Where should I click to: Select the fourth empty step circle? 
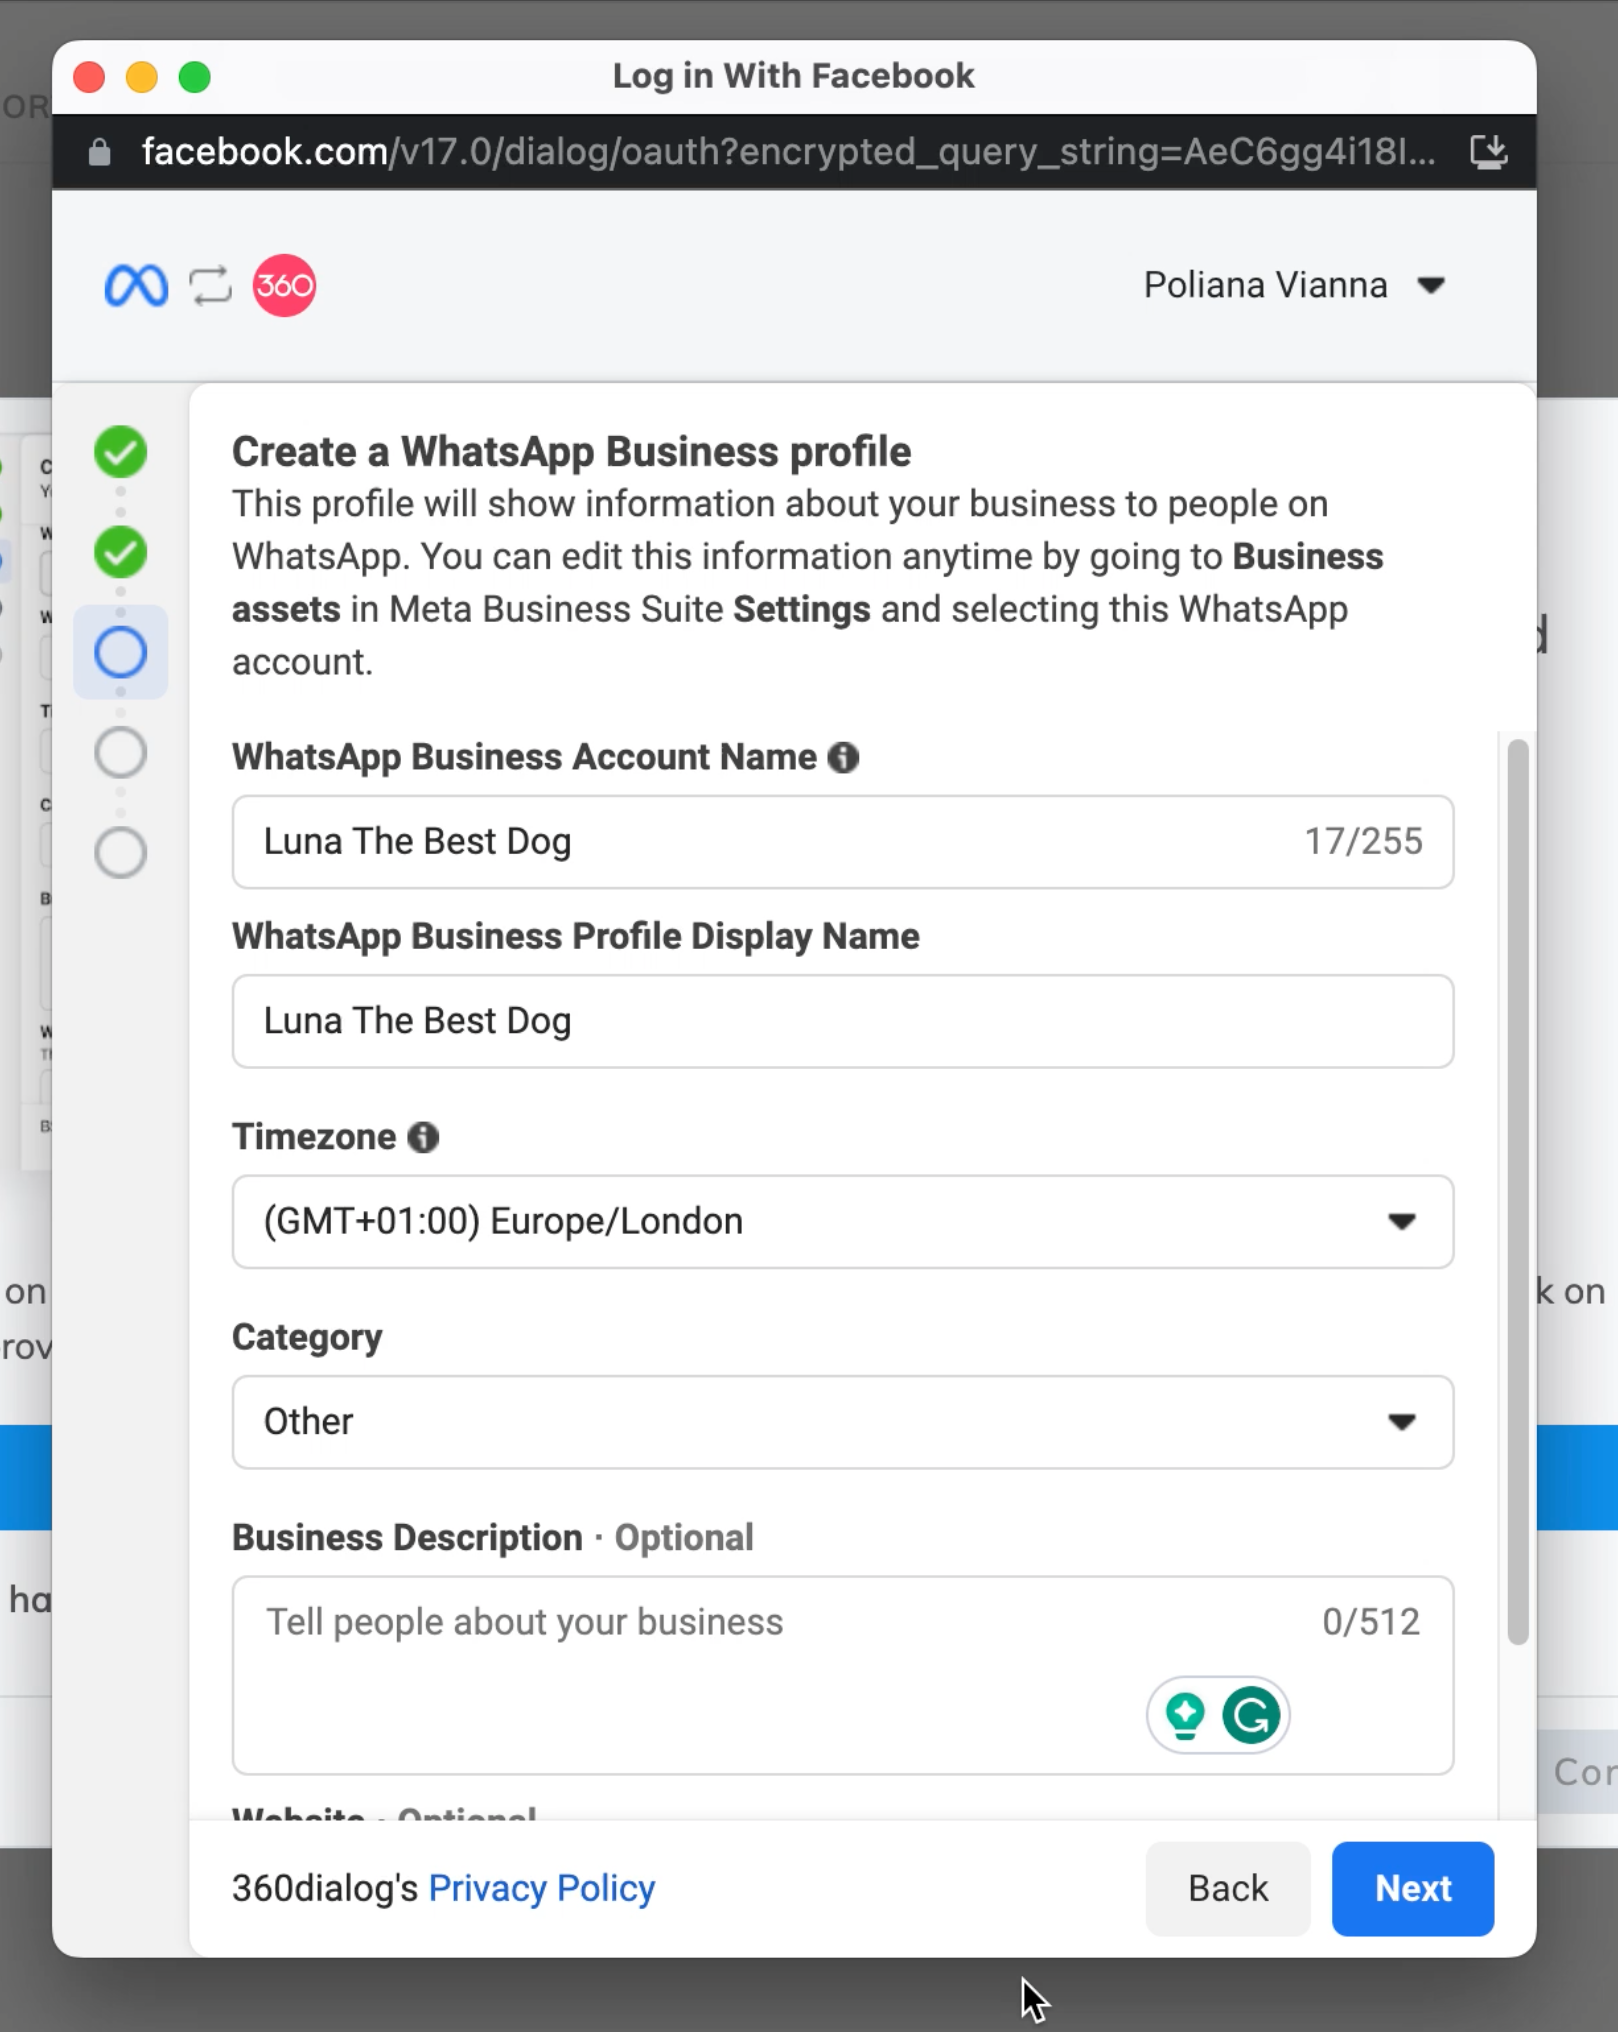click(x=120, y=752)
